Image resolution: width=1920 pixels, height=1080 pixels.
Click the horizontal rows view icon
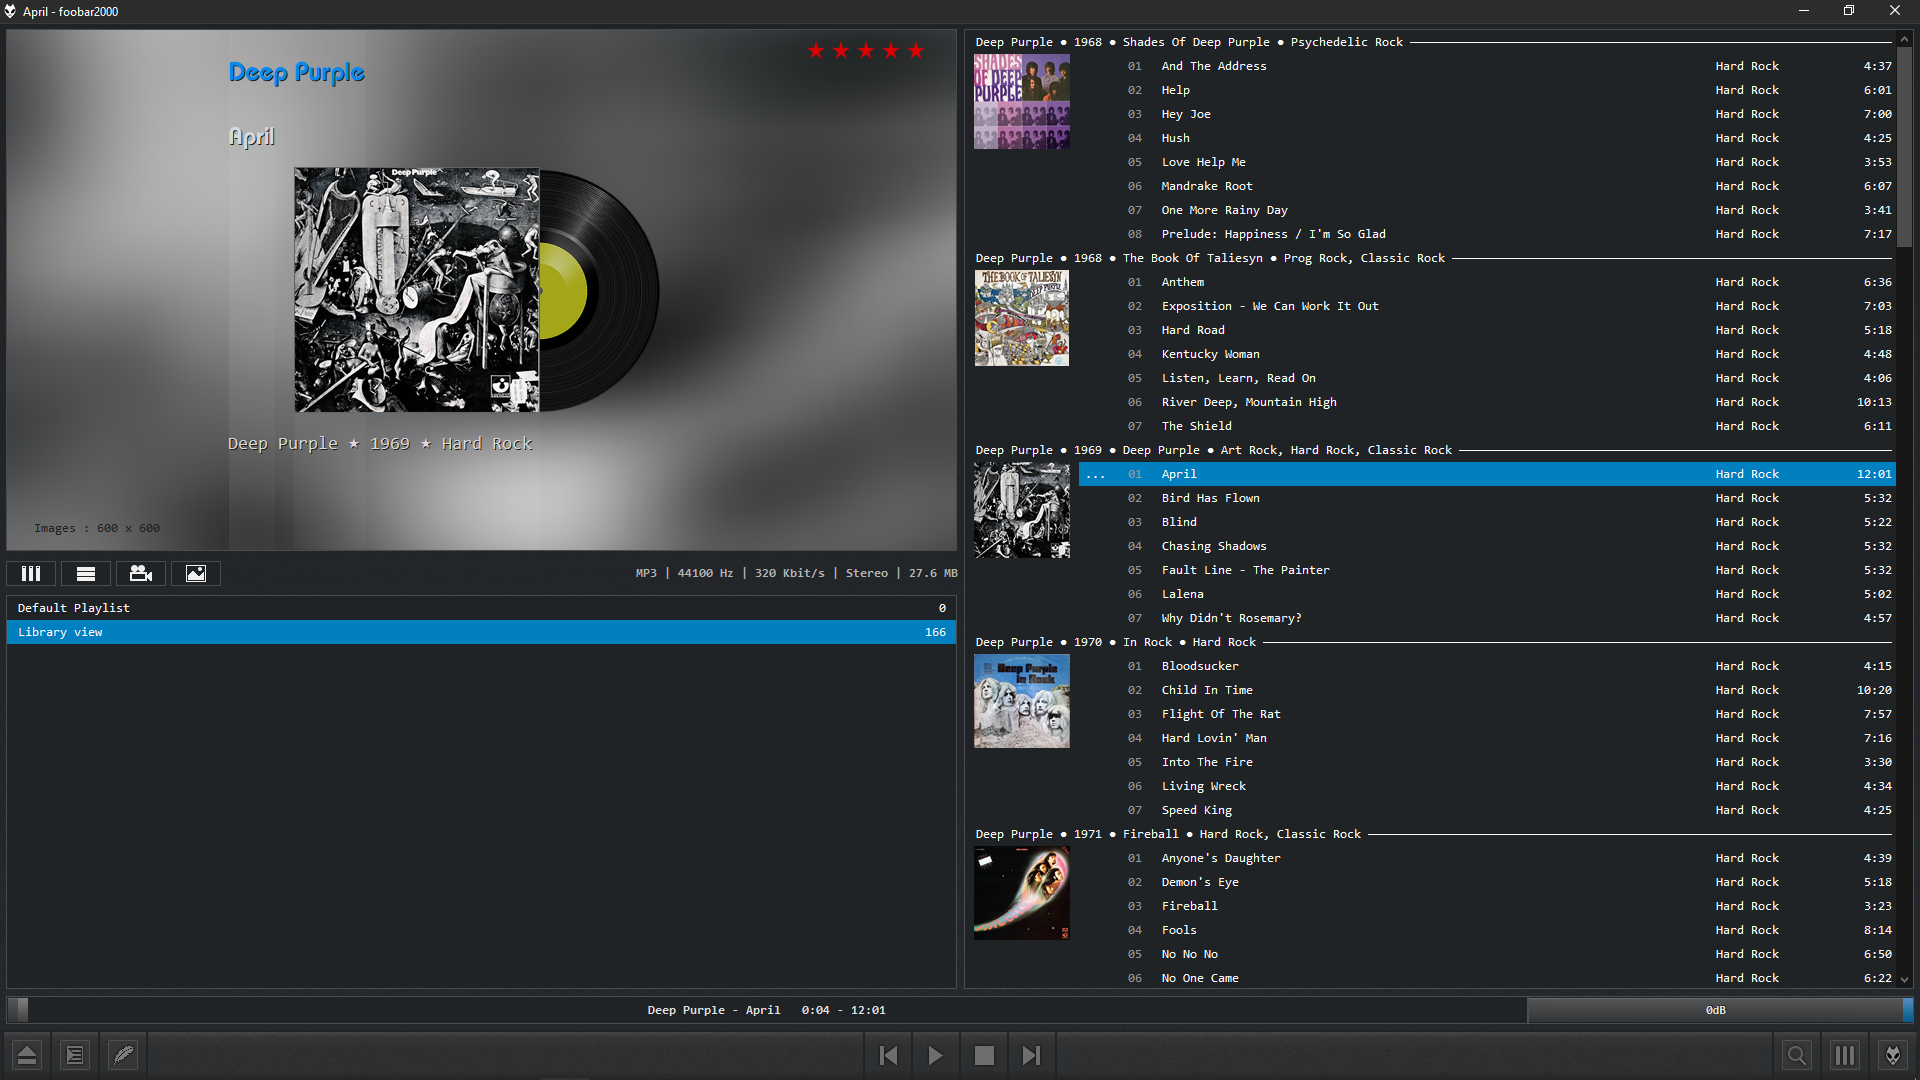(86, 573)
